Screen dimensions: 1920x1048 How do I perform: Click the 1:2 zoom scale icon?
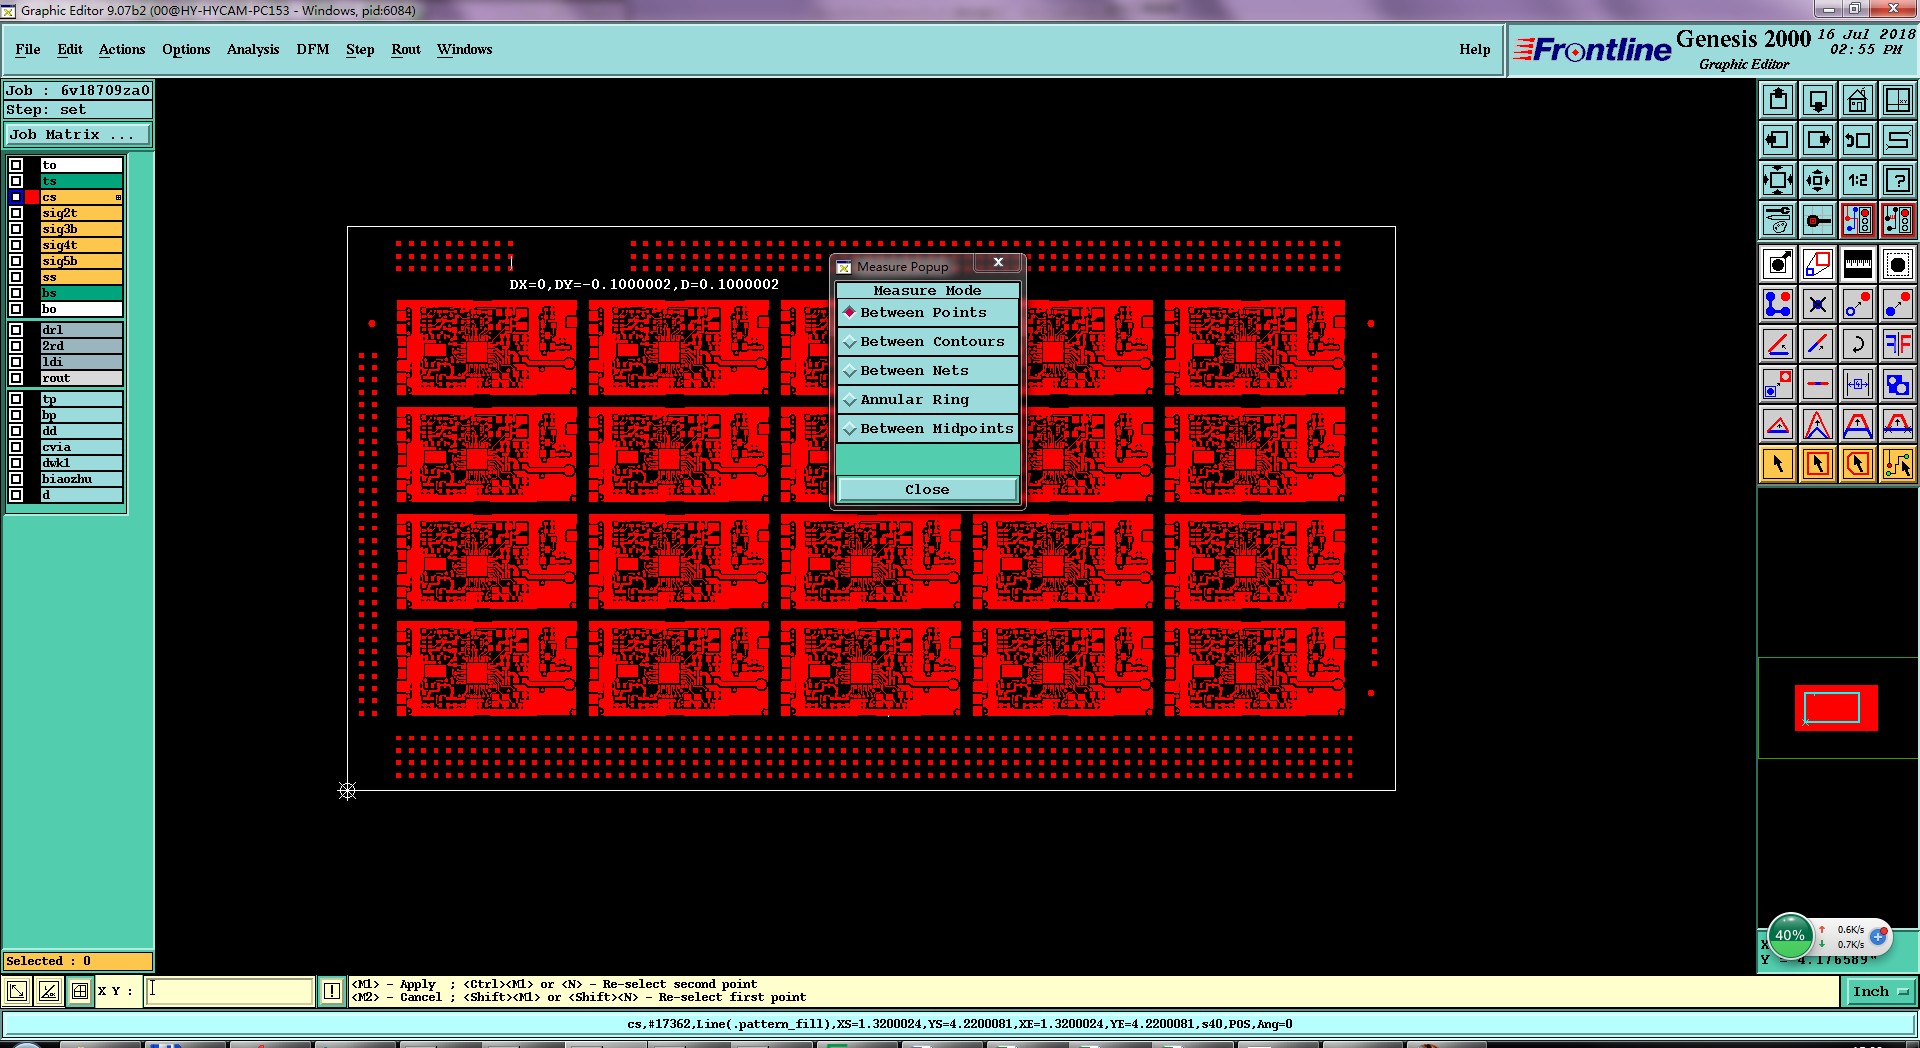1857,180
